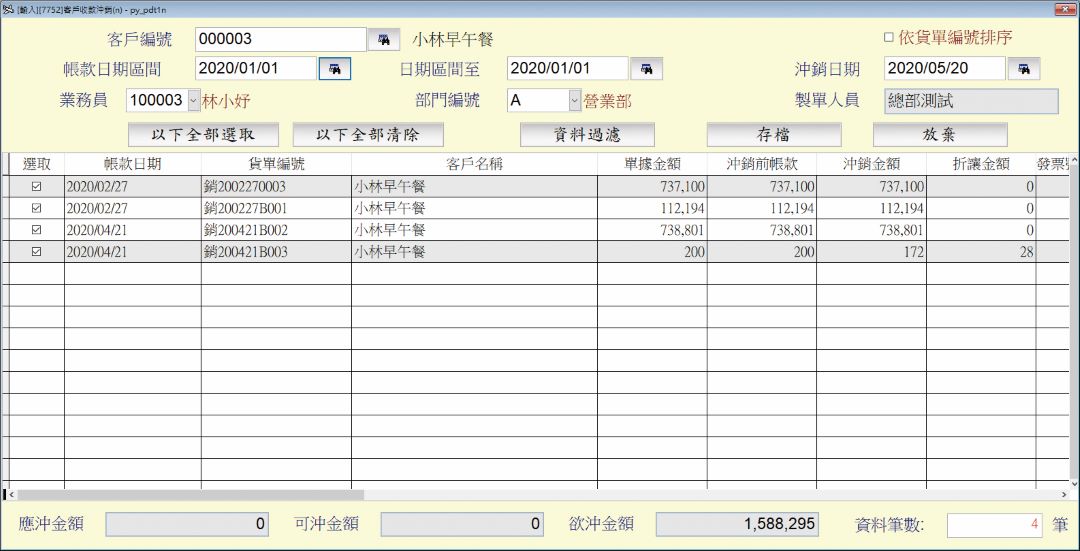The image size is (1080, 551).
Task: Click row header of the 銷2002270003 row
Action: [x=5, y=187]
